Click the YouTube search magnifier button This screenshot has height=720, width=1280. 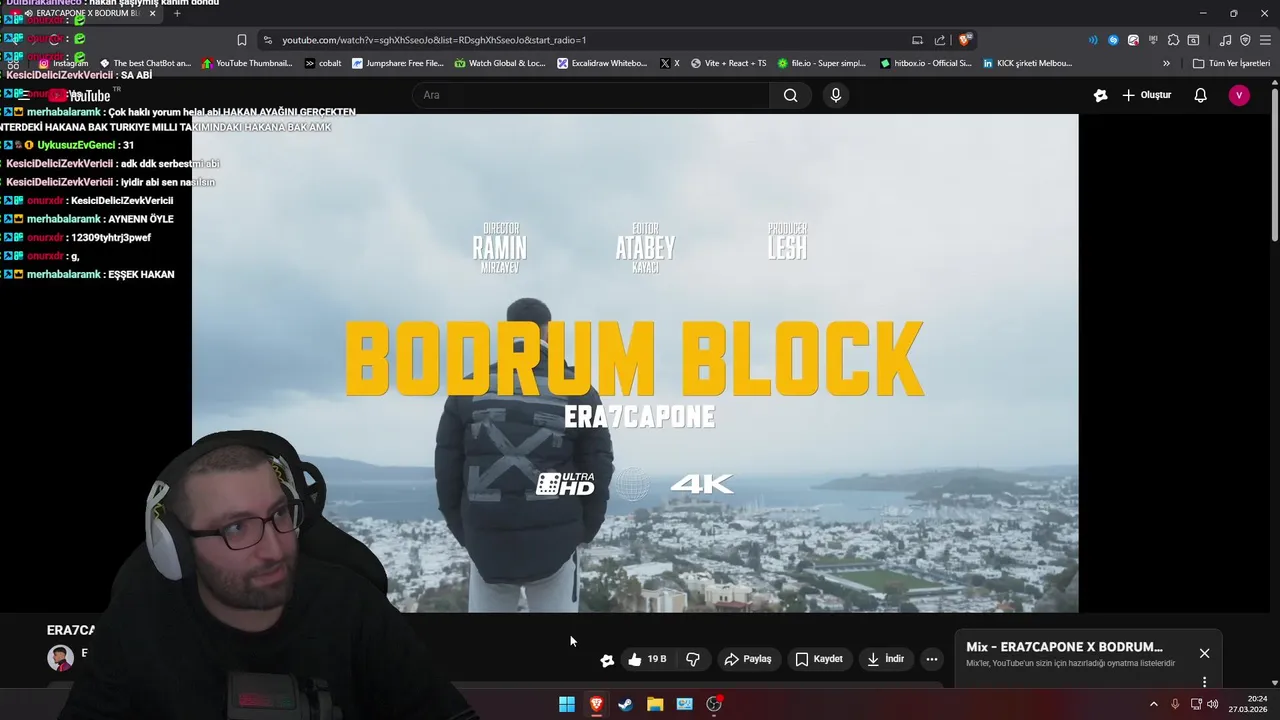(791, 95)
